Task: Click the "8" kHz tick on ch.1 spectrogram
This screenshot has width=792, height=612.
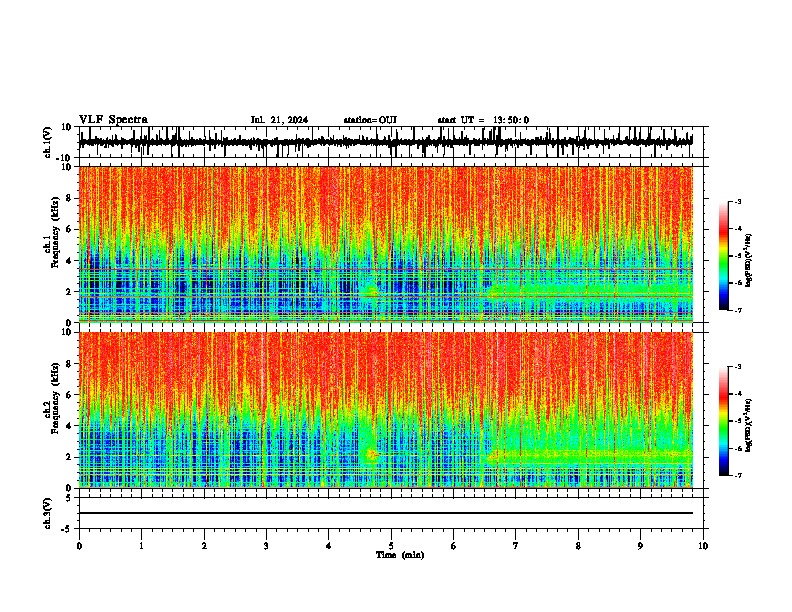Action: tap(70, 198)
